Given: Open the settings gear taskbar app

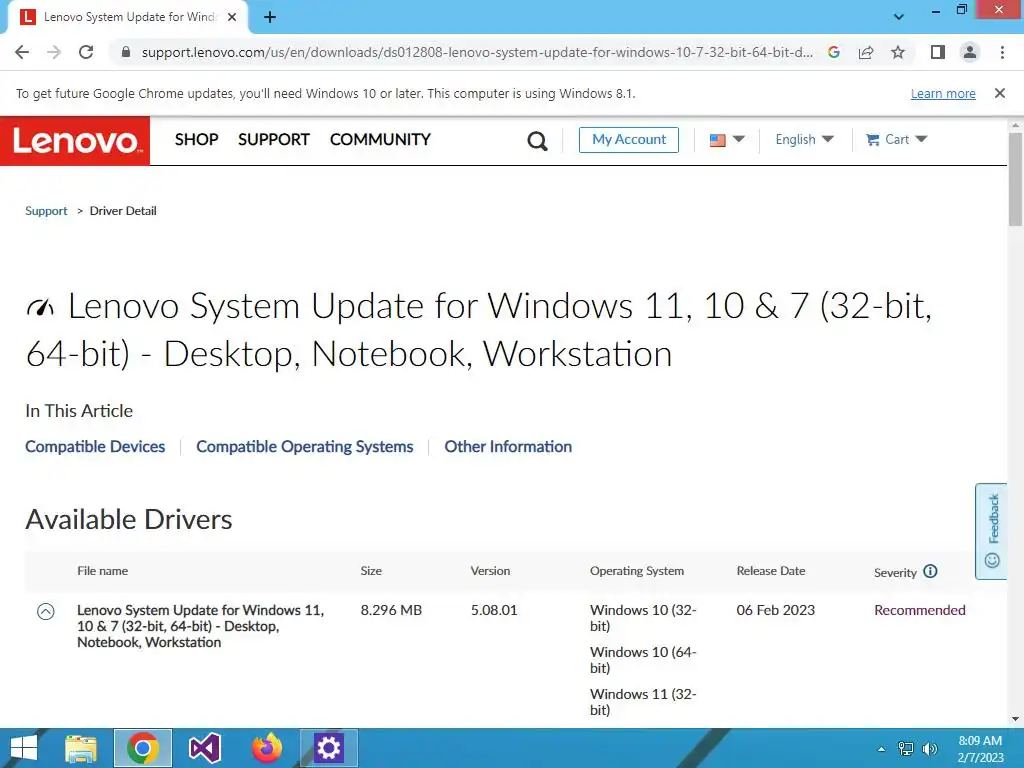Looking at the screenshot, I should pos(328,748).
